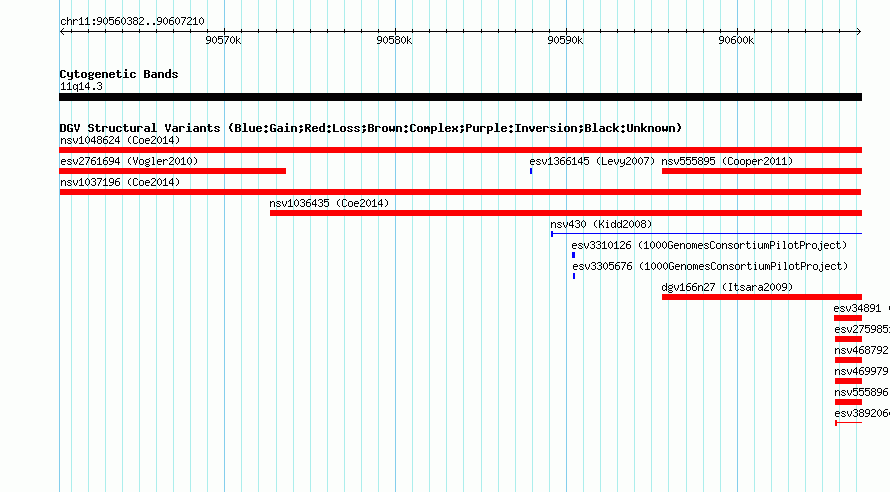Click the nsv555896 variant label
Image resolution: width=890 pixels, height=492 pixels.
click(x=861, y=392)
